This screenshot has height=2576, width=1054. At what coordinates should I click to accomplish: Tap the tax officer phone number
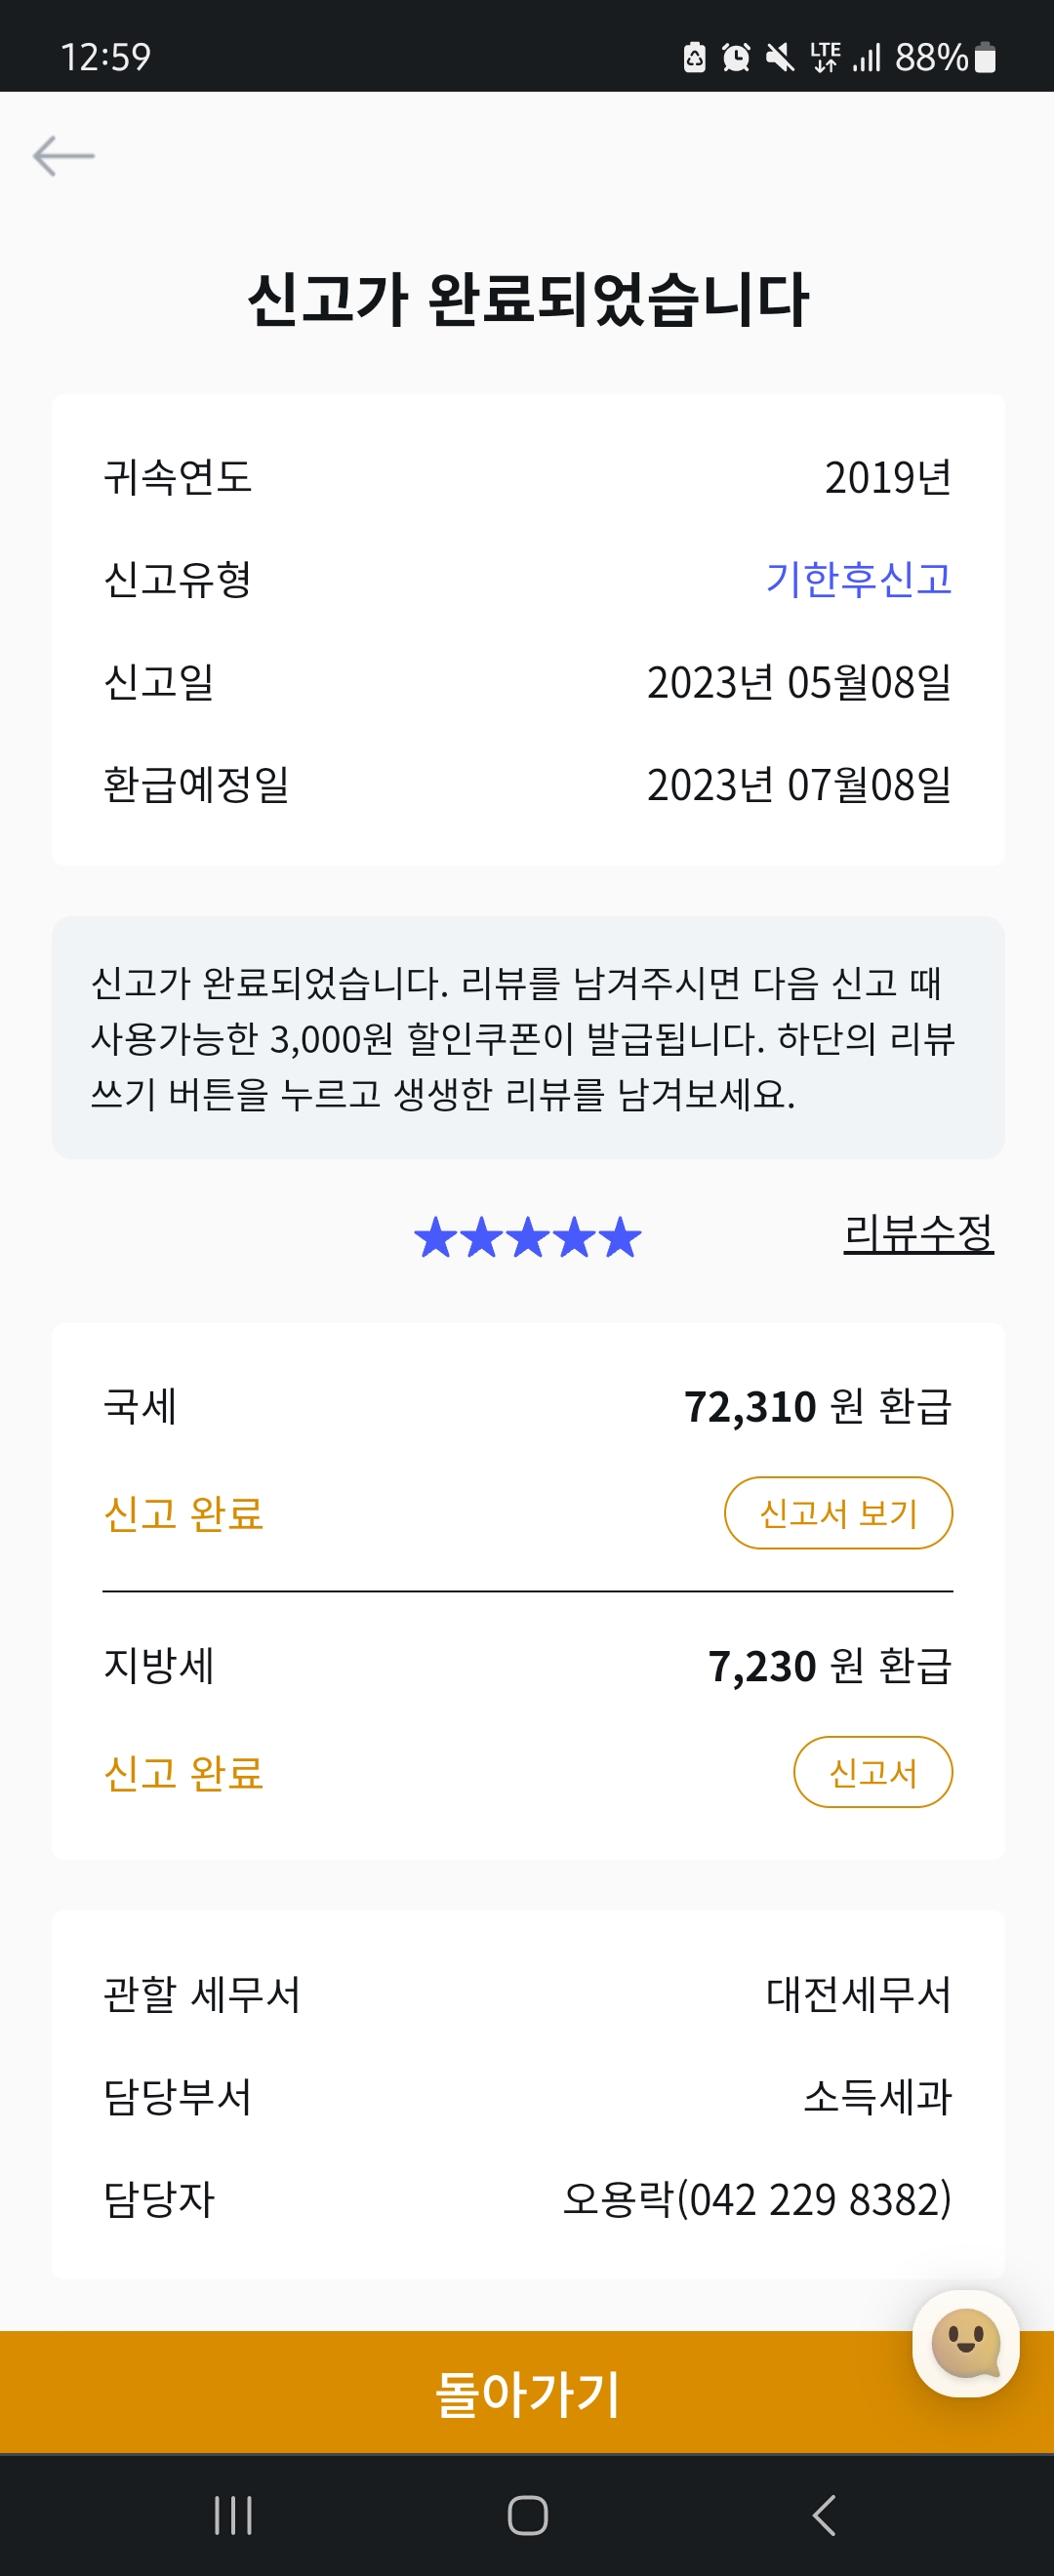tap(813, 2199)
